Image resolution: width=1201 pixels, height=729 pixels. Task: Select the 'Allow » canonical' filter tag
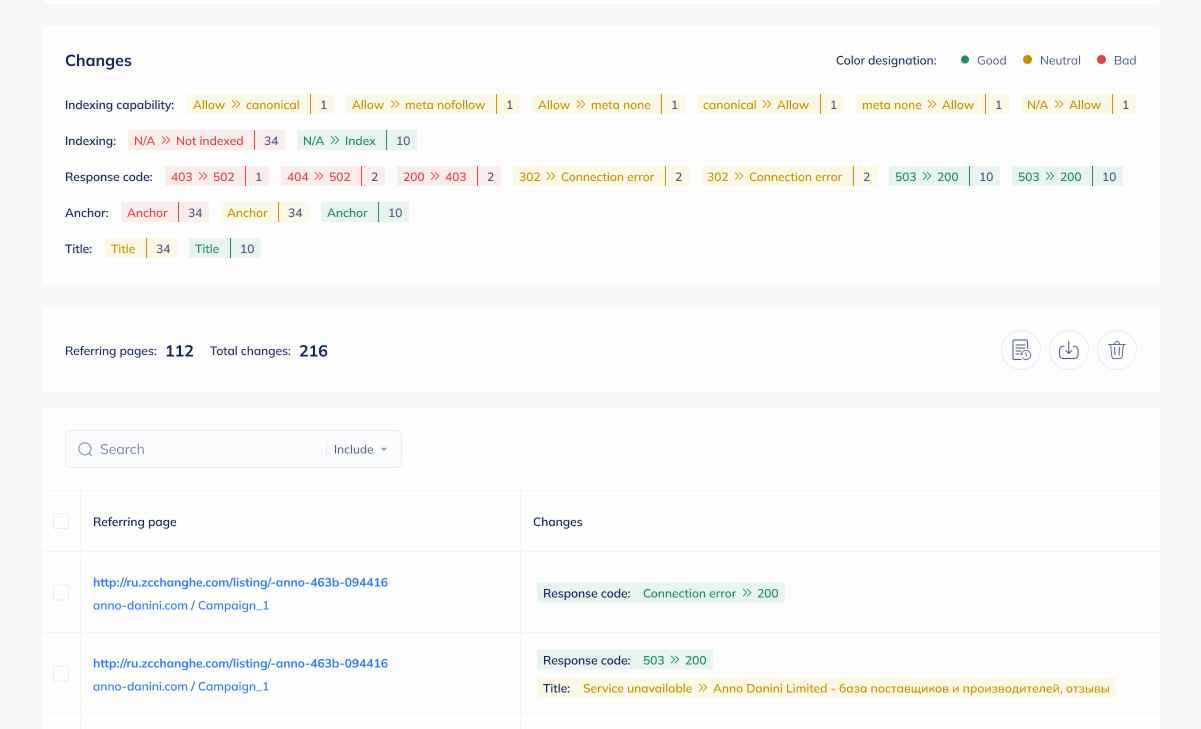pos(246,105)
